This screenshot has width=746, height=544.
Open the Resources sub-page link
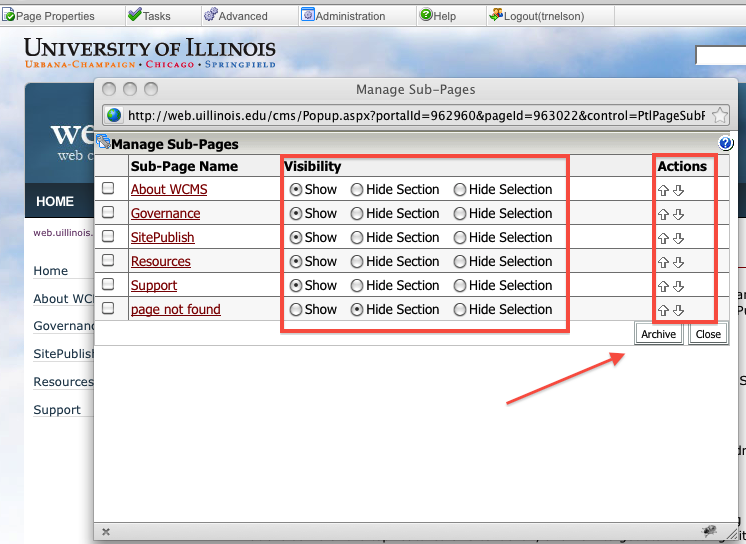click(x=160, y=261)
